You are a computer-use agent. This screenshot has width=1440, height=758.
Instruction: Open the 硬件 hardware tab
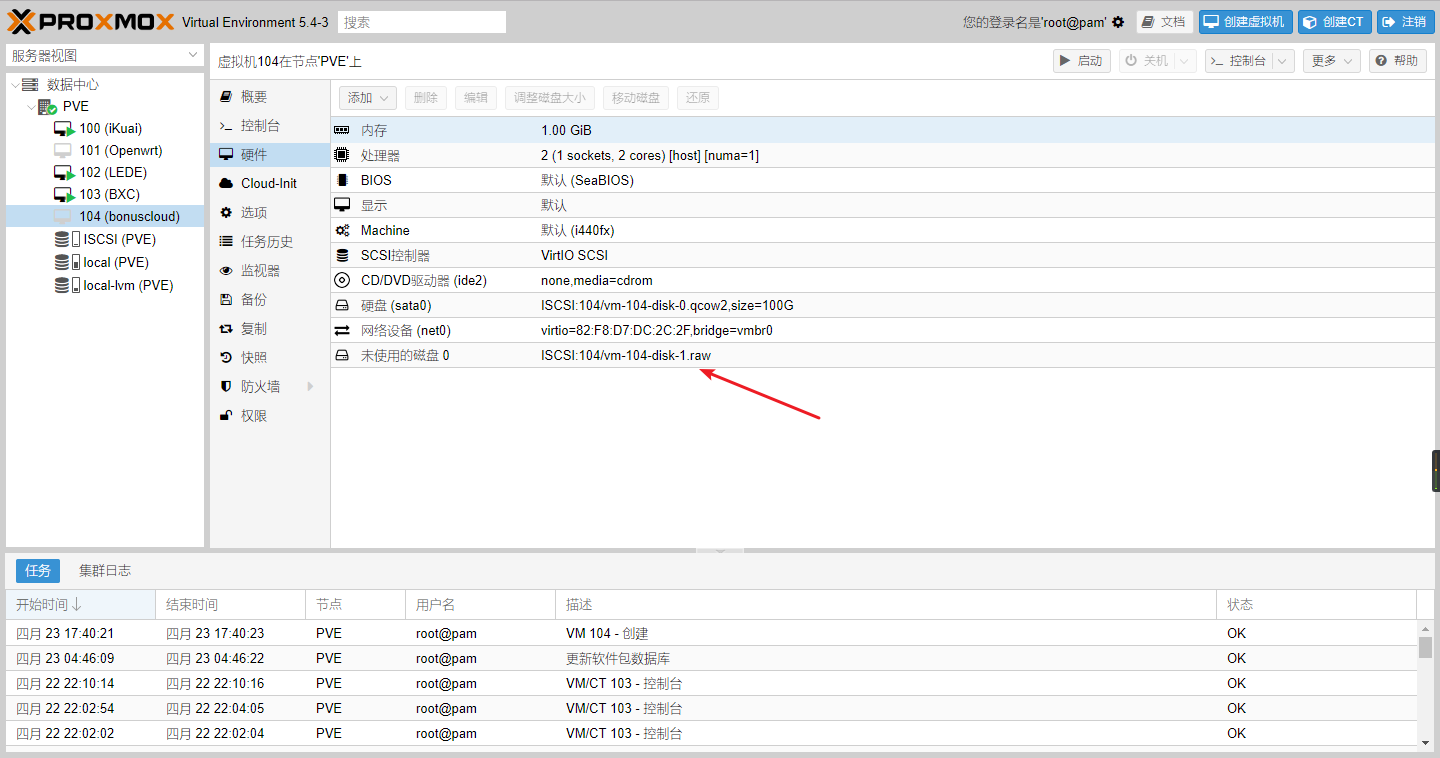[x=270, y=155]
